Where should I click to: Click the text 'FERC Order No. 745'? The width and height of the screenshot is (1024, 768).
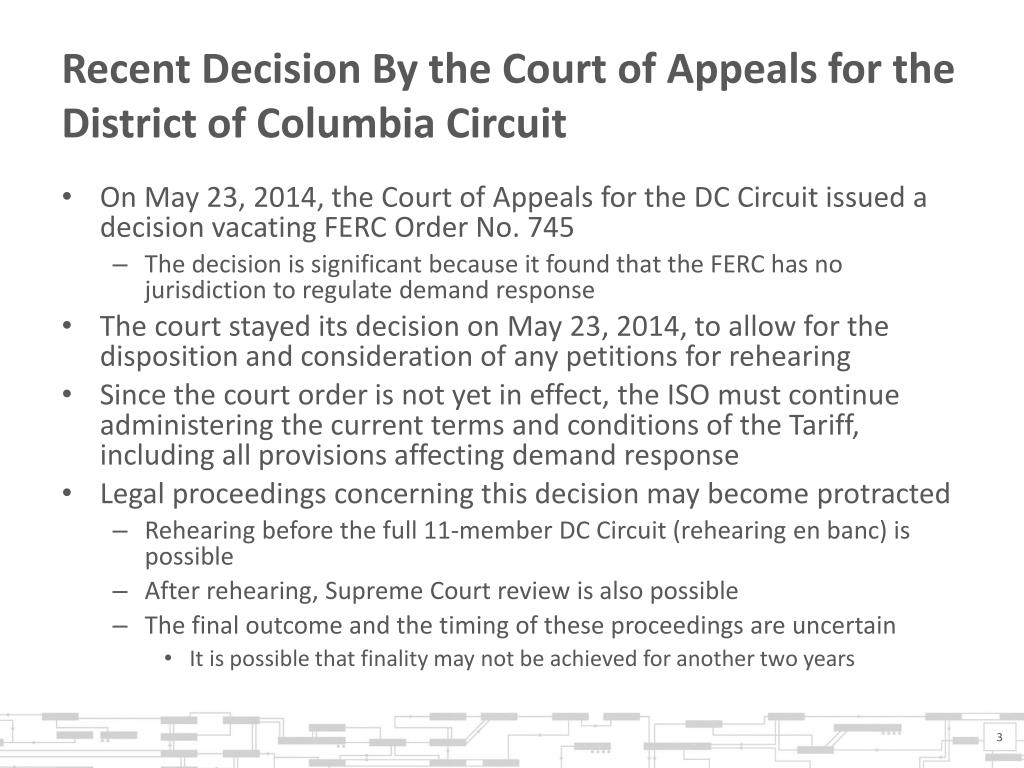[x=449, y=227]
